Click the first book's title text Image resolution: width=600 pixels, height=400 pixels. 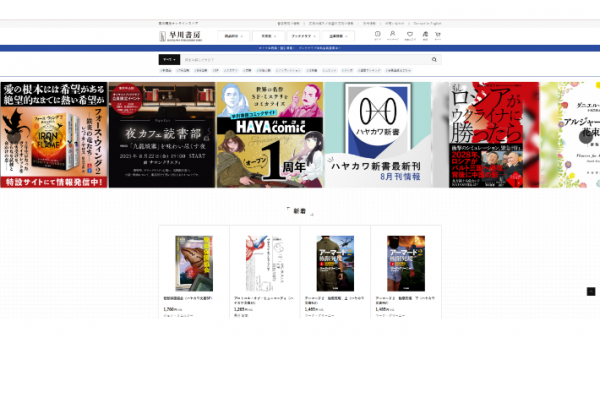coord(188,298)
